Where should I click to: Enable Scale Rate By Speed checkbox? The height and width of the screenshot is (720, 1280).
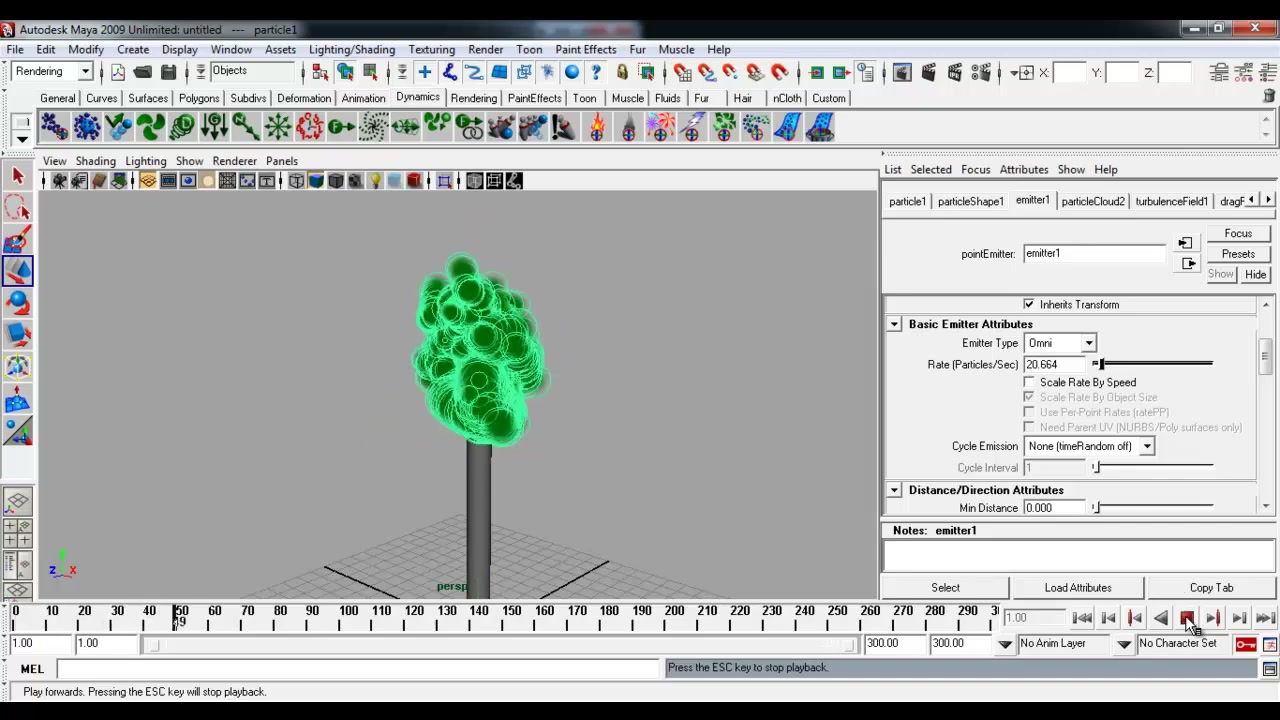point(1029,382)
